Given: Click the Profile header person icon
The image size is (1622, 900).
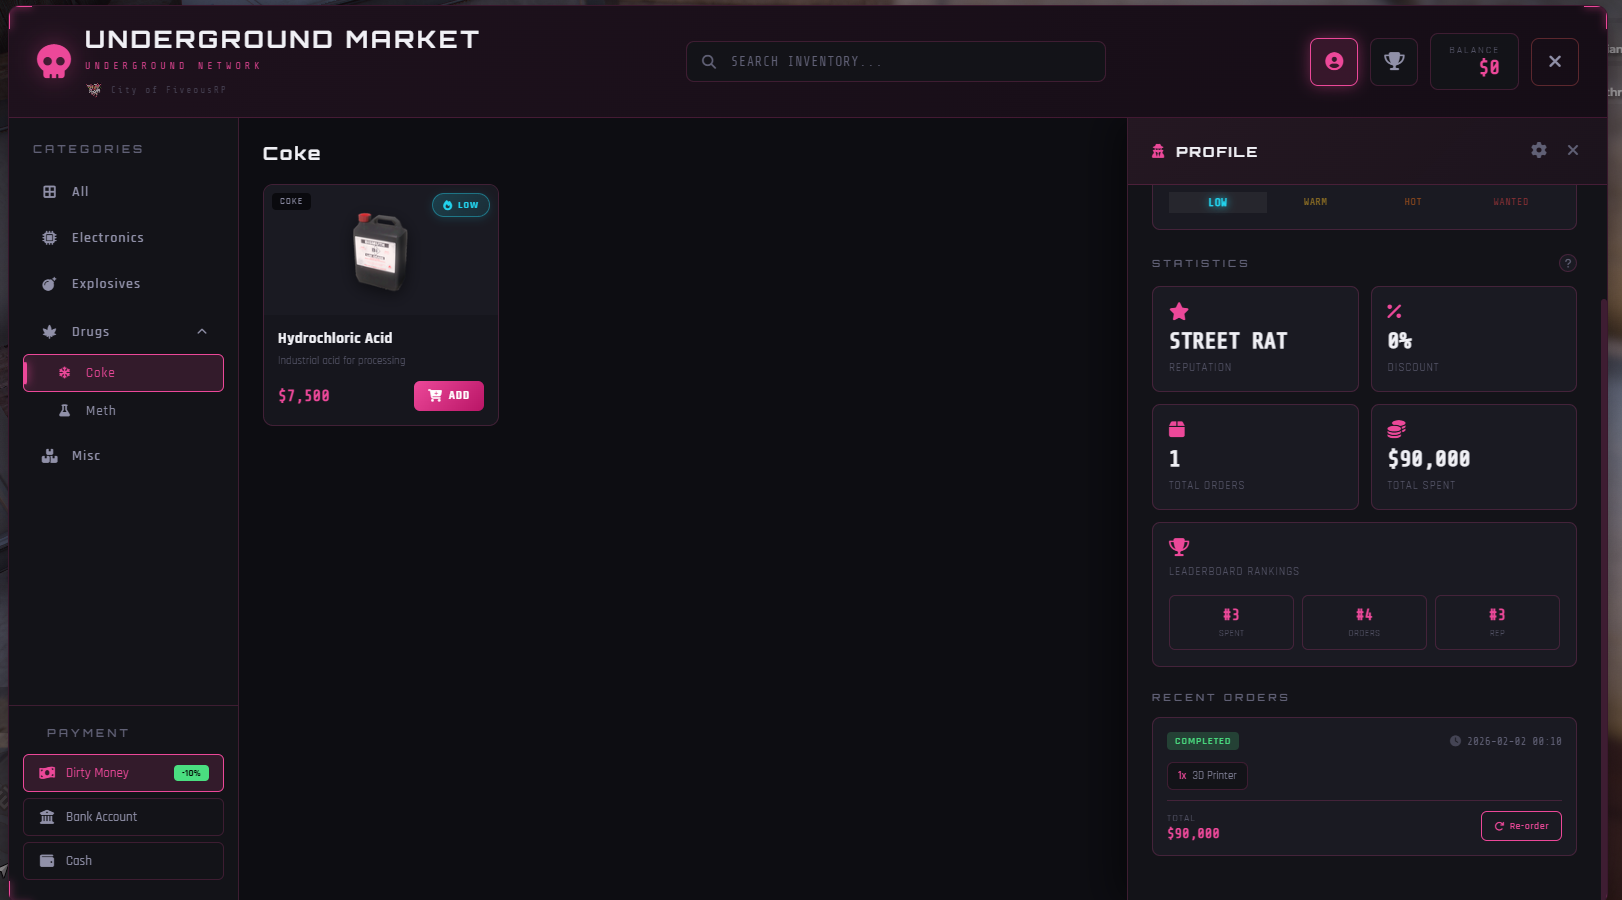Looking at the screenshot, I should [x=1158, y=152].
